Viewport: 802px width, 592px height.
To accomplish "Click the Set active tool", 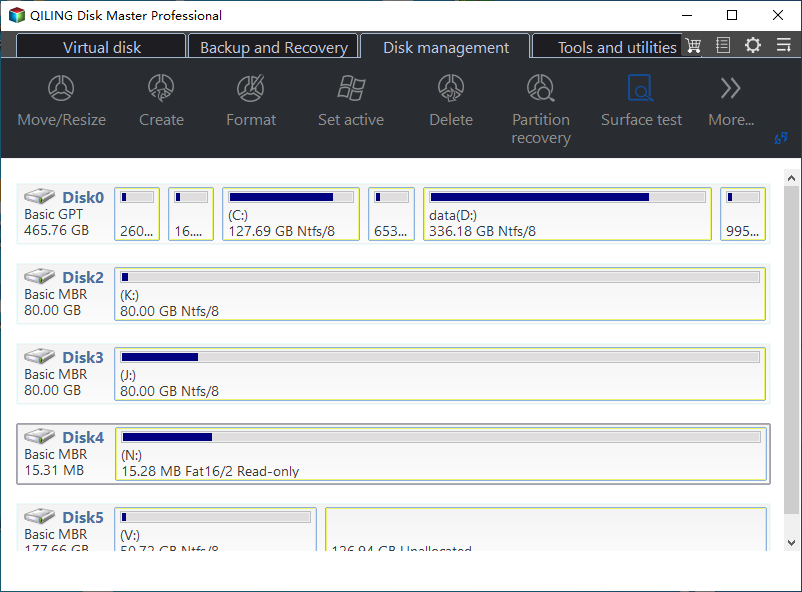I will [351, 101].
